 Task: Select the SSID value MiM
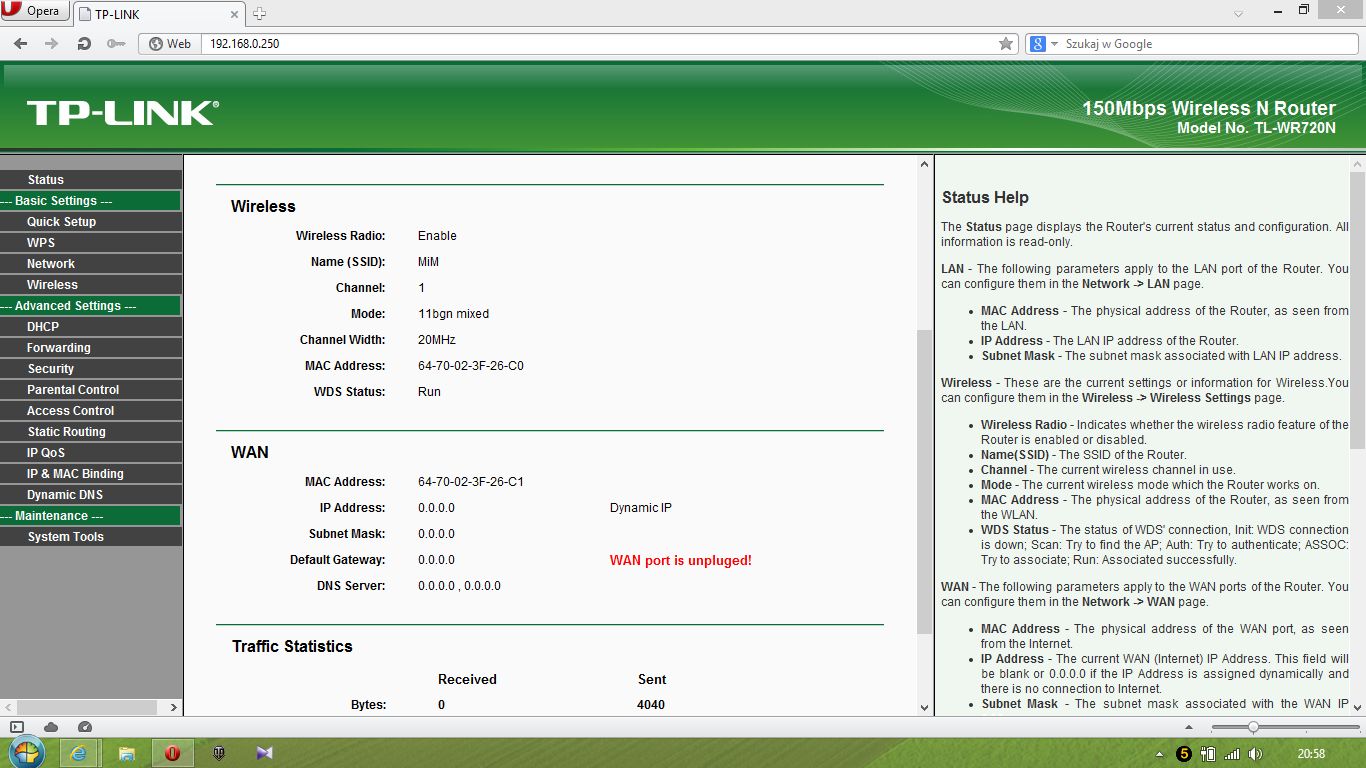pos(428,262)
